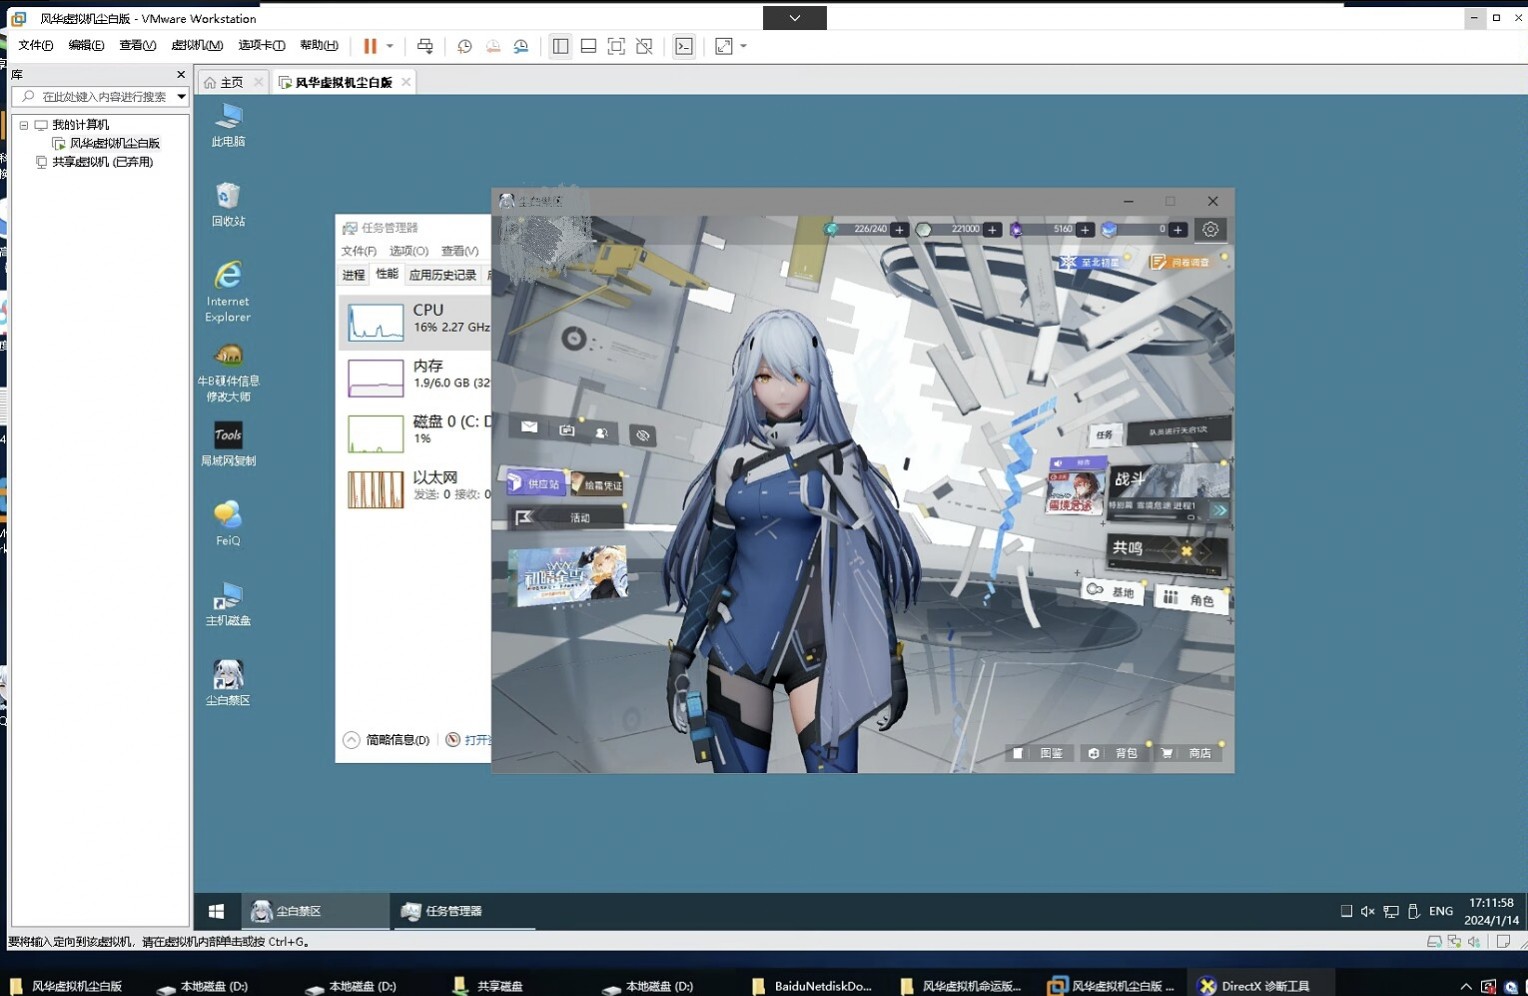
Task: Click the game's friends icon
Action: coord(602,432)
